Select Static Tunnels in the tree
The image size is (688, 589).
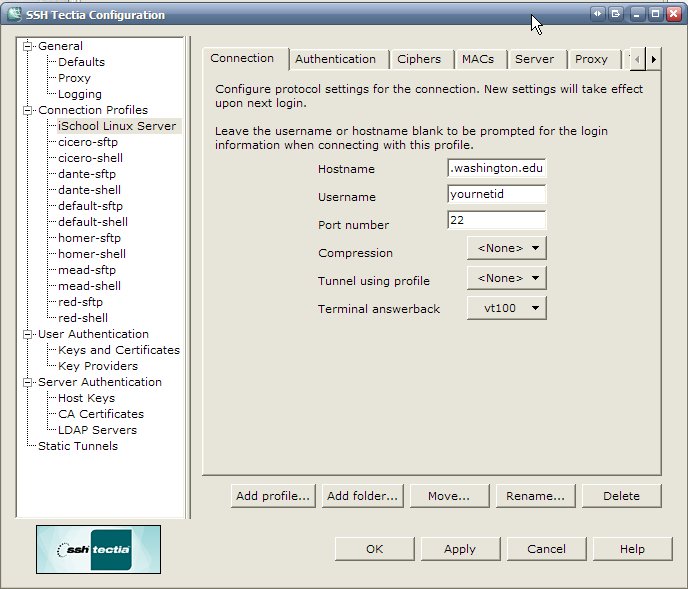(78, 446)
